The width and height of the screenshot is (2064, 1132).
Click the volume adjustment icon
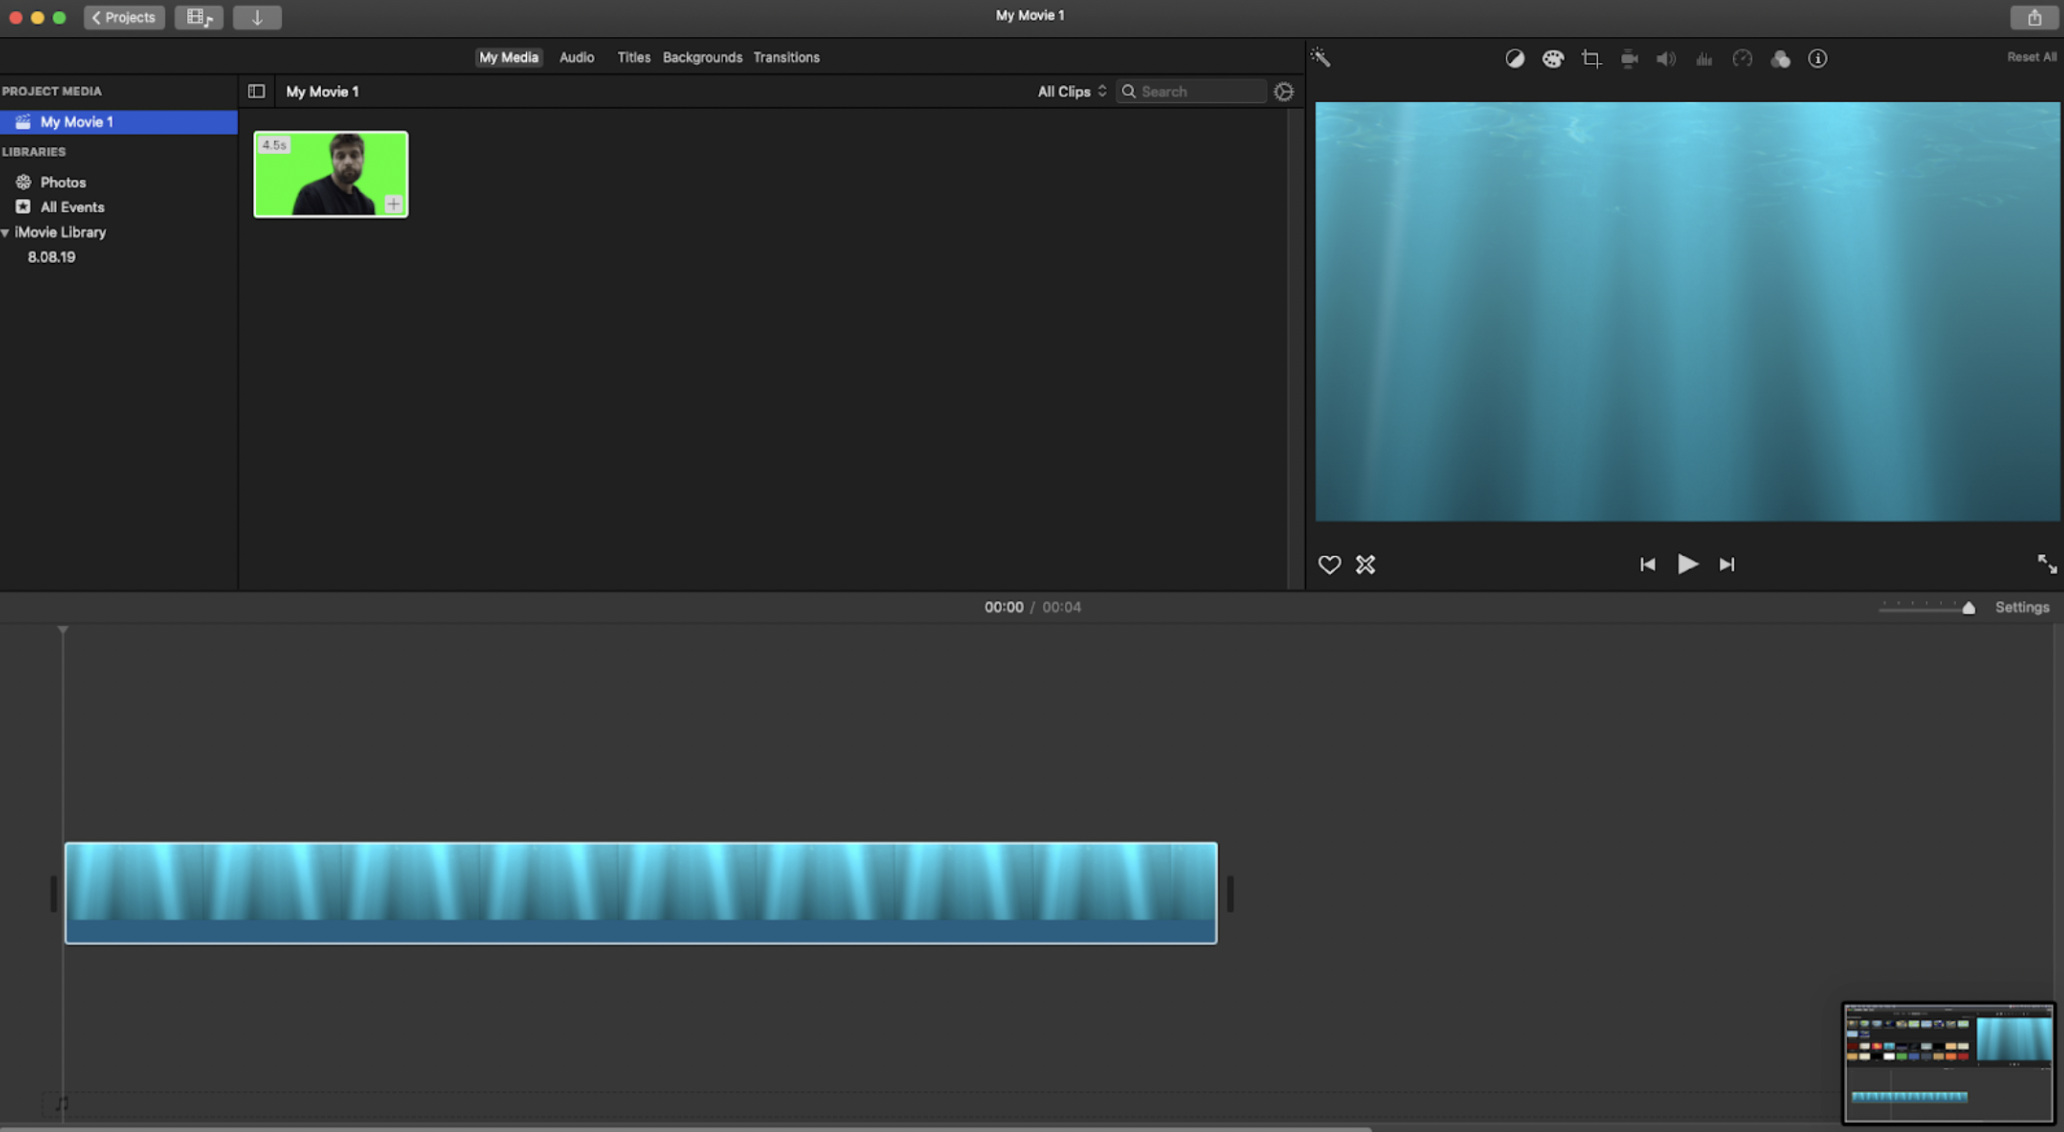pos(1666,58)
